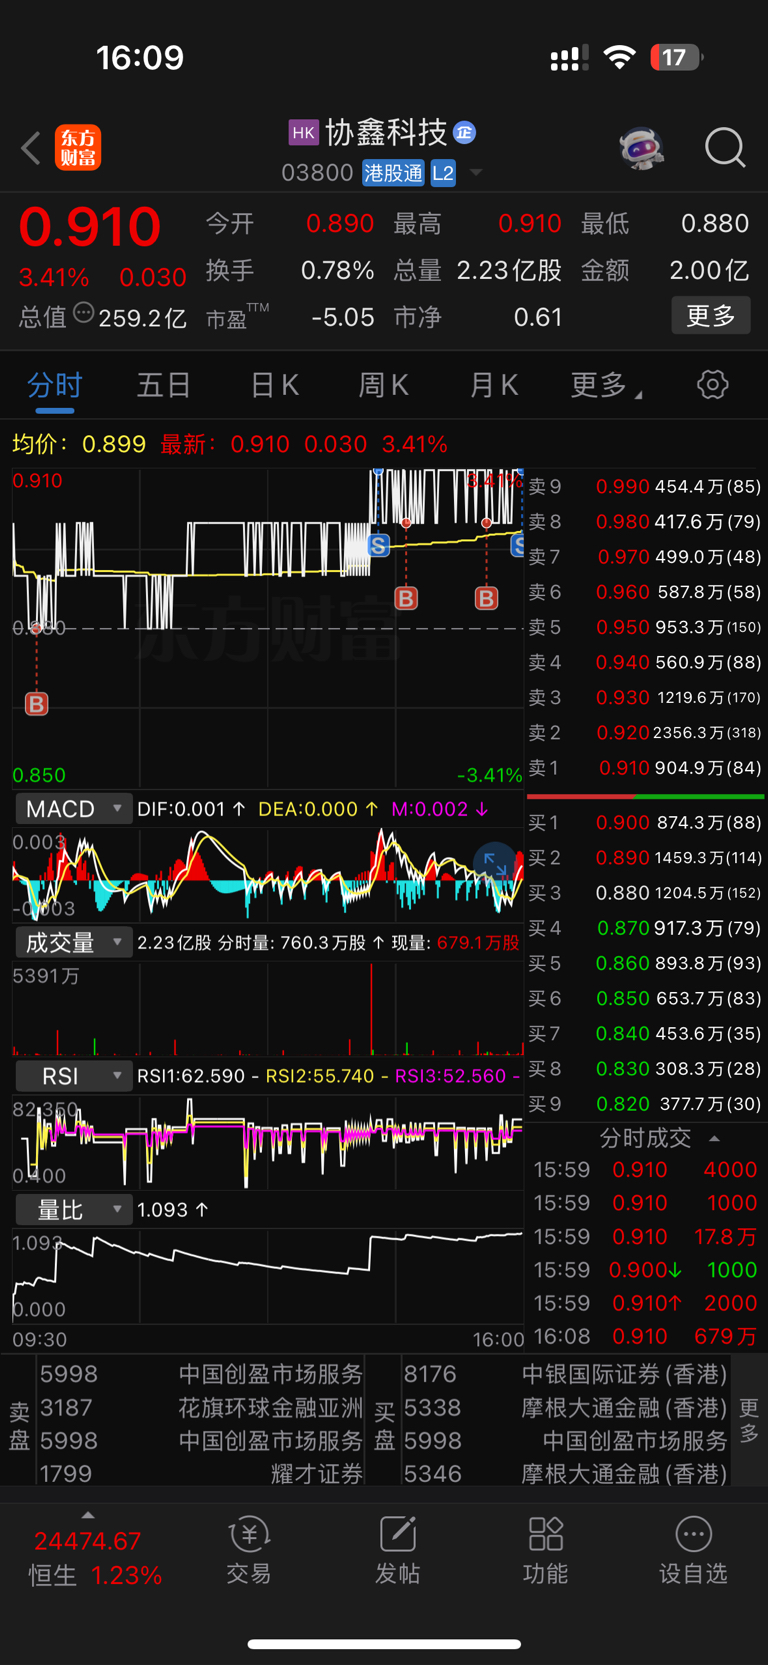Tap the 港股通 badge
769x1665 pixels.
point(394,174)
